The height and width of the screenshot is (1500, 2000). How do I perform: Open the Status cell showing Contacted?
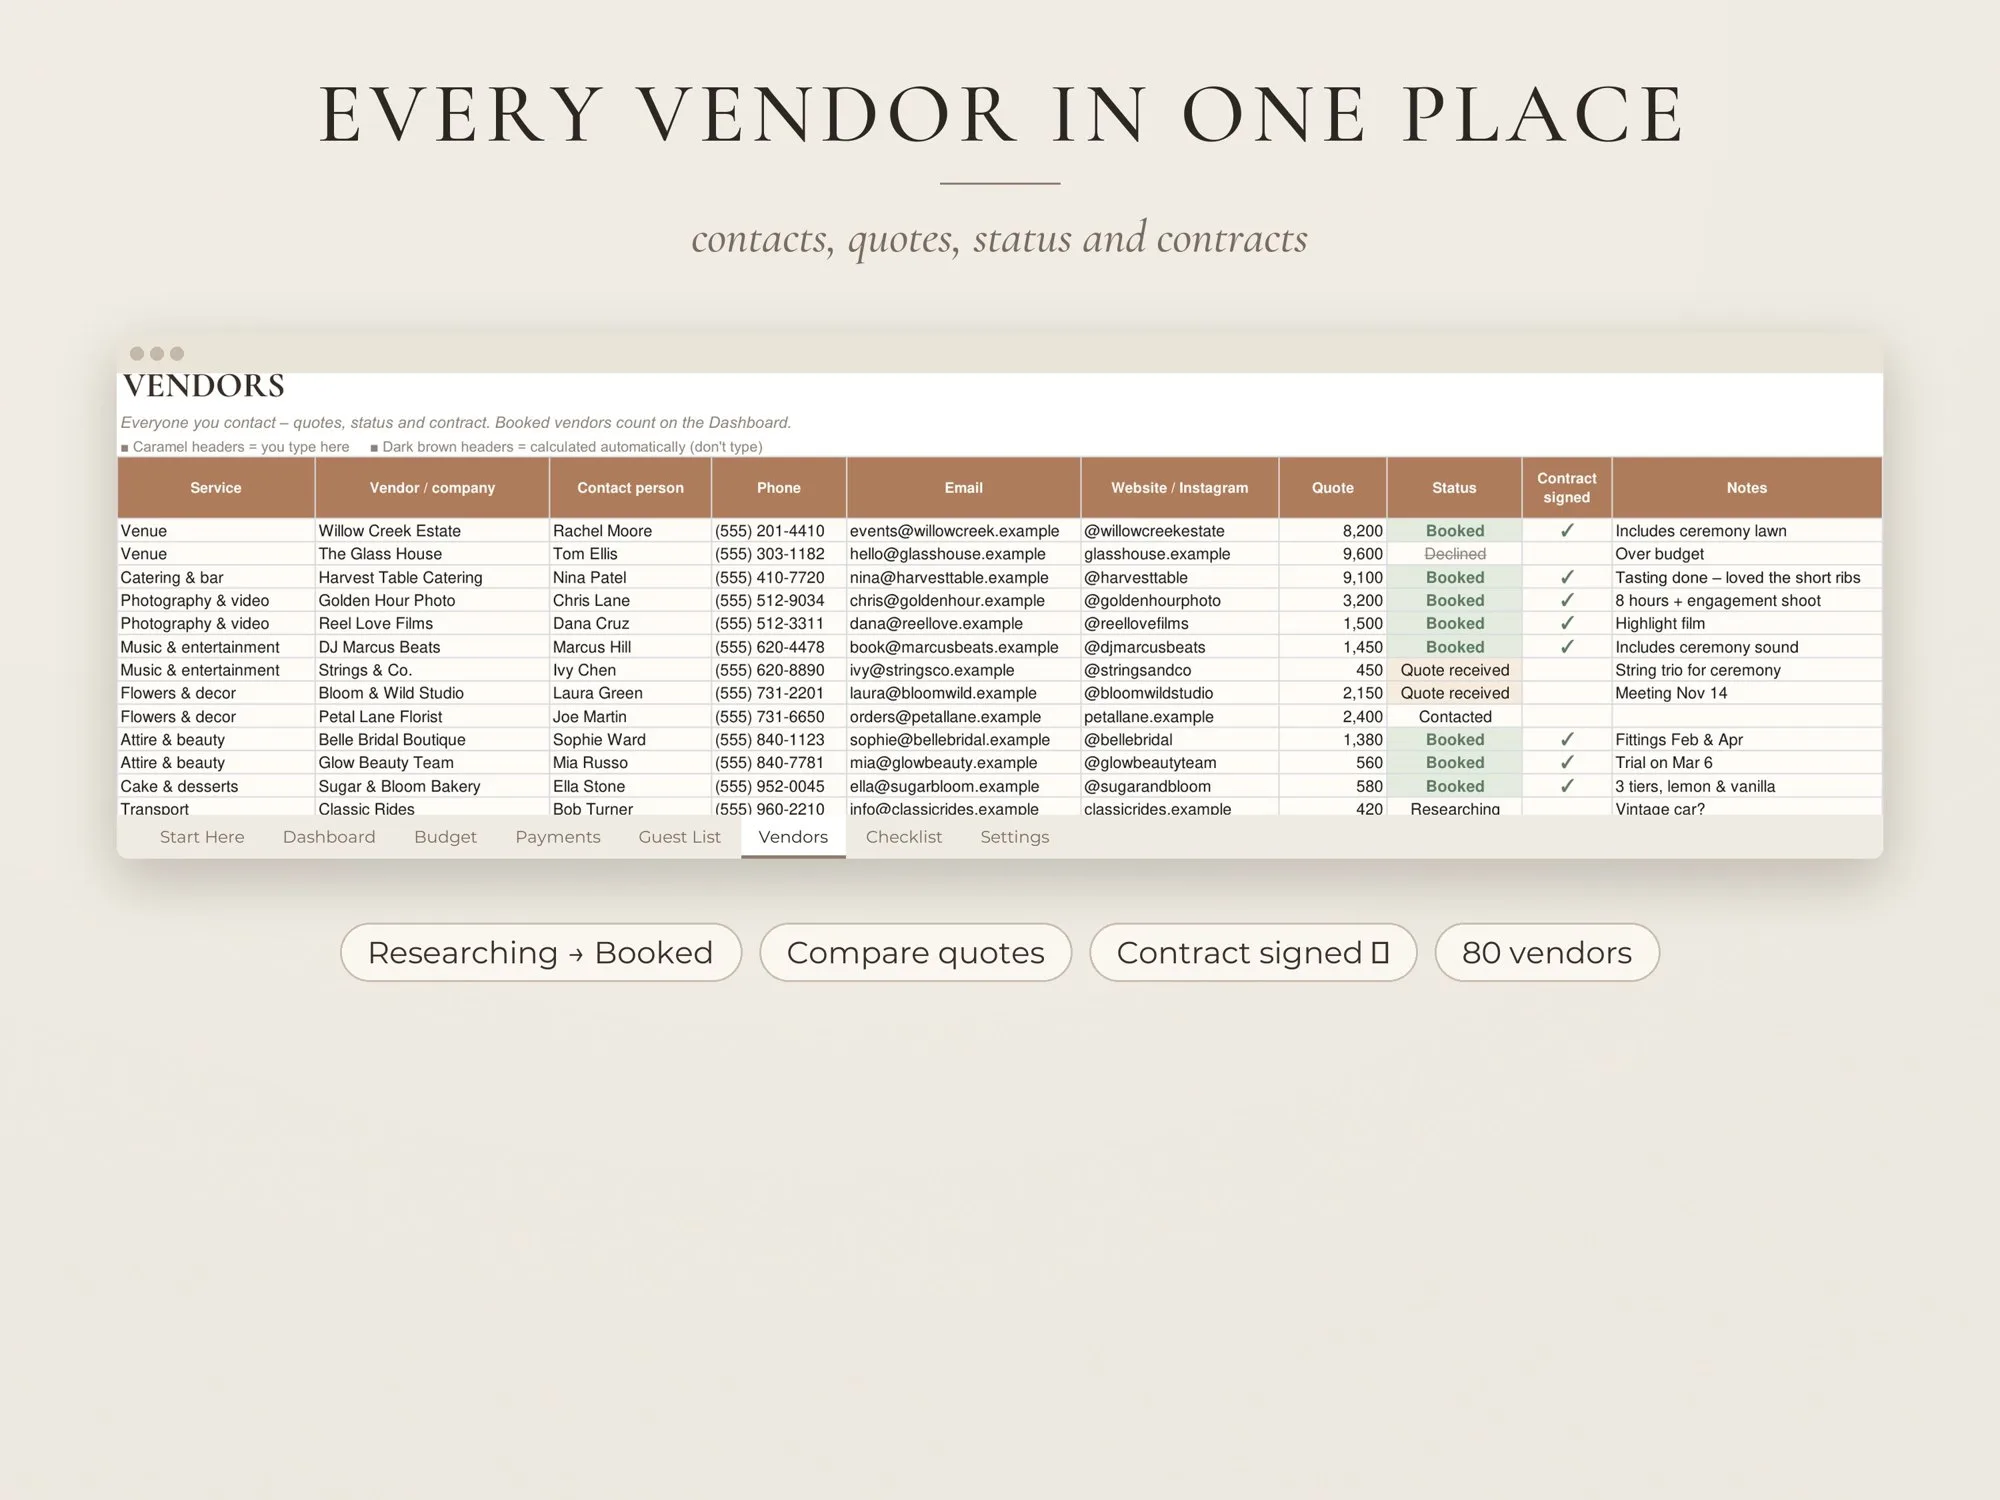pos(1455,717)
